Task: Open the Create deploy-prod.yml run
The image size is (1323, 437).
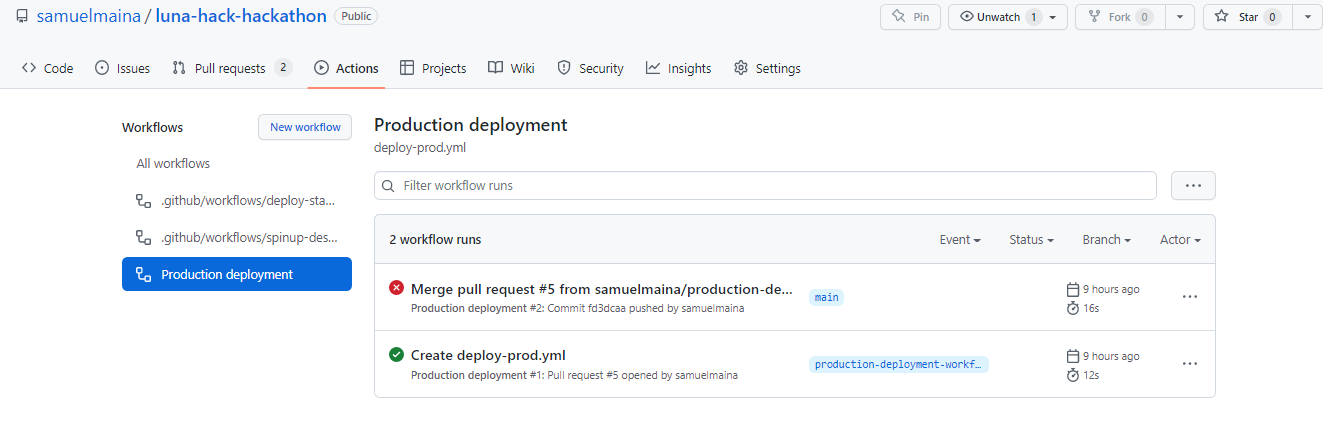Action: (x=488, y=355)
